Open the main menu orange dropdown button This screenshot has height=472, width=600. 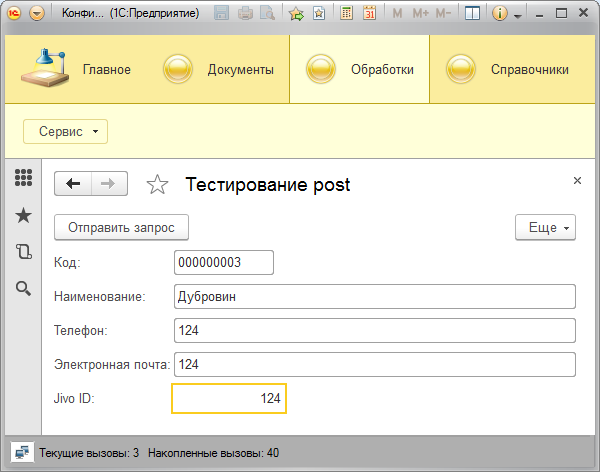pos(37,14)
